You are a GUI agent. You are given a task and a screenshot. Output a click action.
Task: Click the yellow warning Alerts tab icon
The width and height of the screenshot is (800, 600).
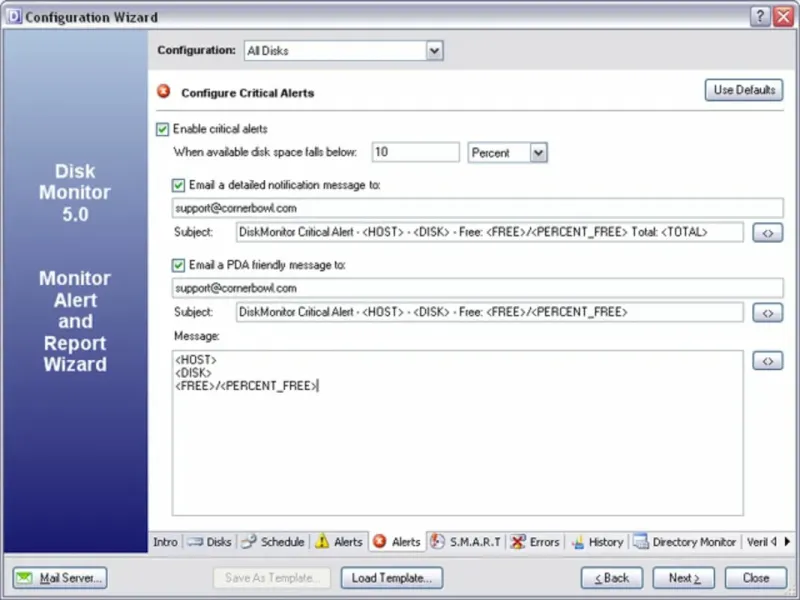(322, 541)
